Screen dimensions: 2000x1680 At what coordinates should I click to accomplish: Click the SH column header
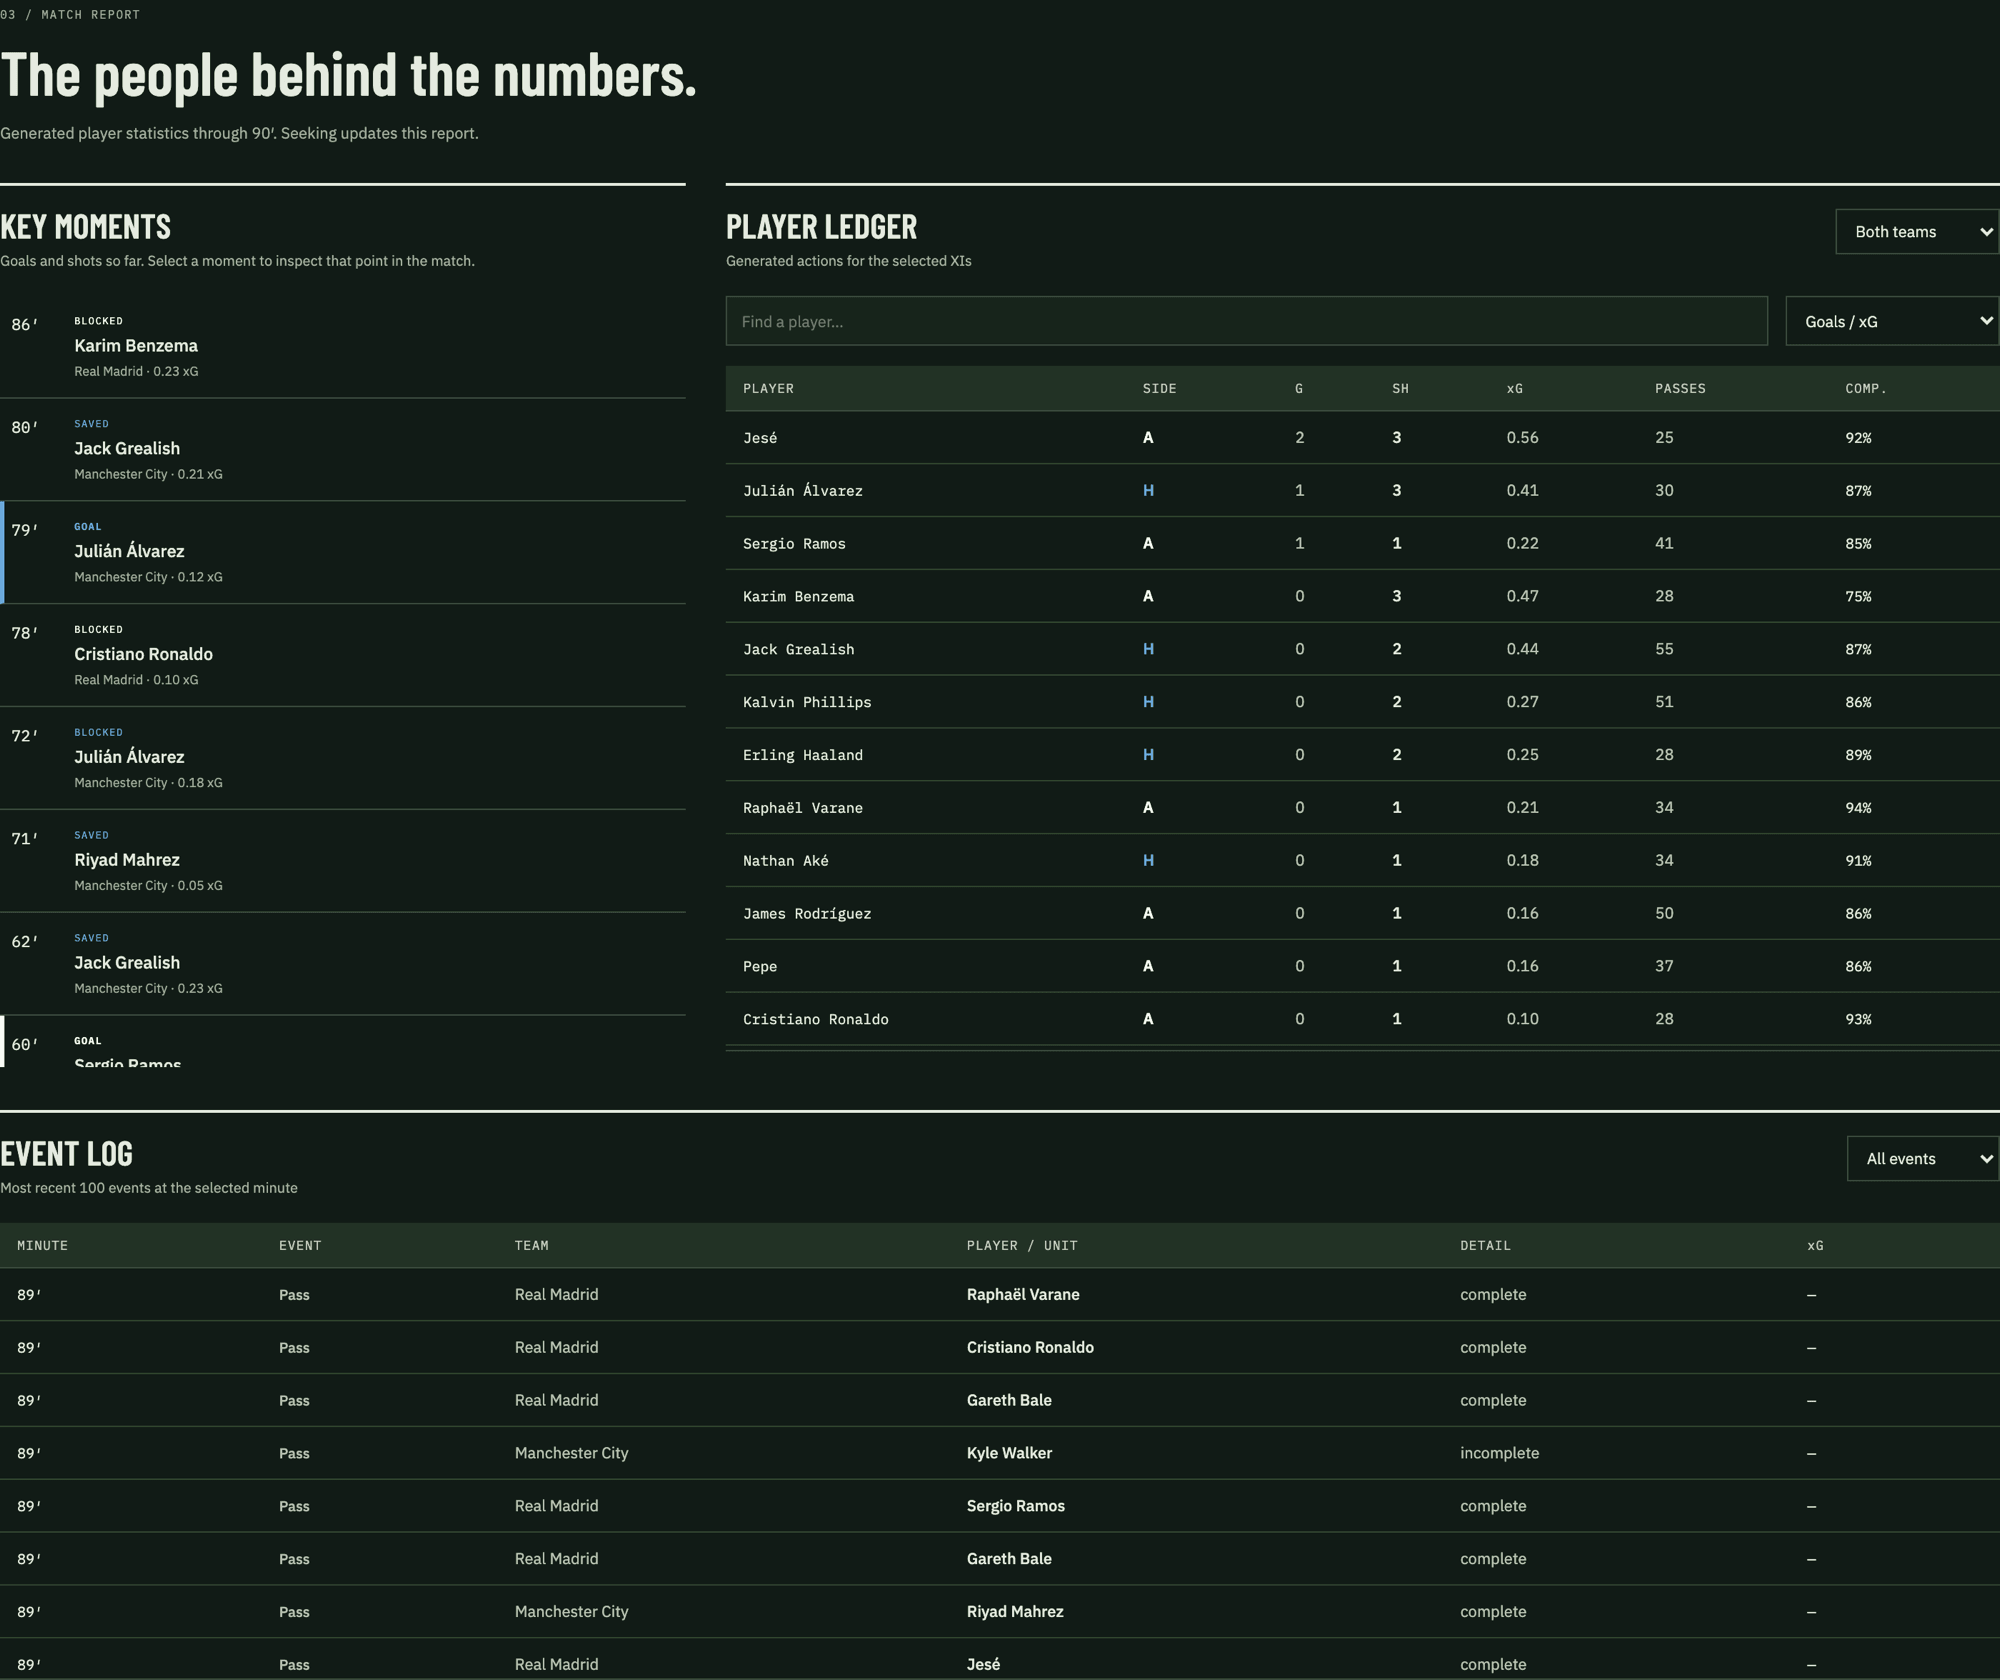coord(1400,388)
